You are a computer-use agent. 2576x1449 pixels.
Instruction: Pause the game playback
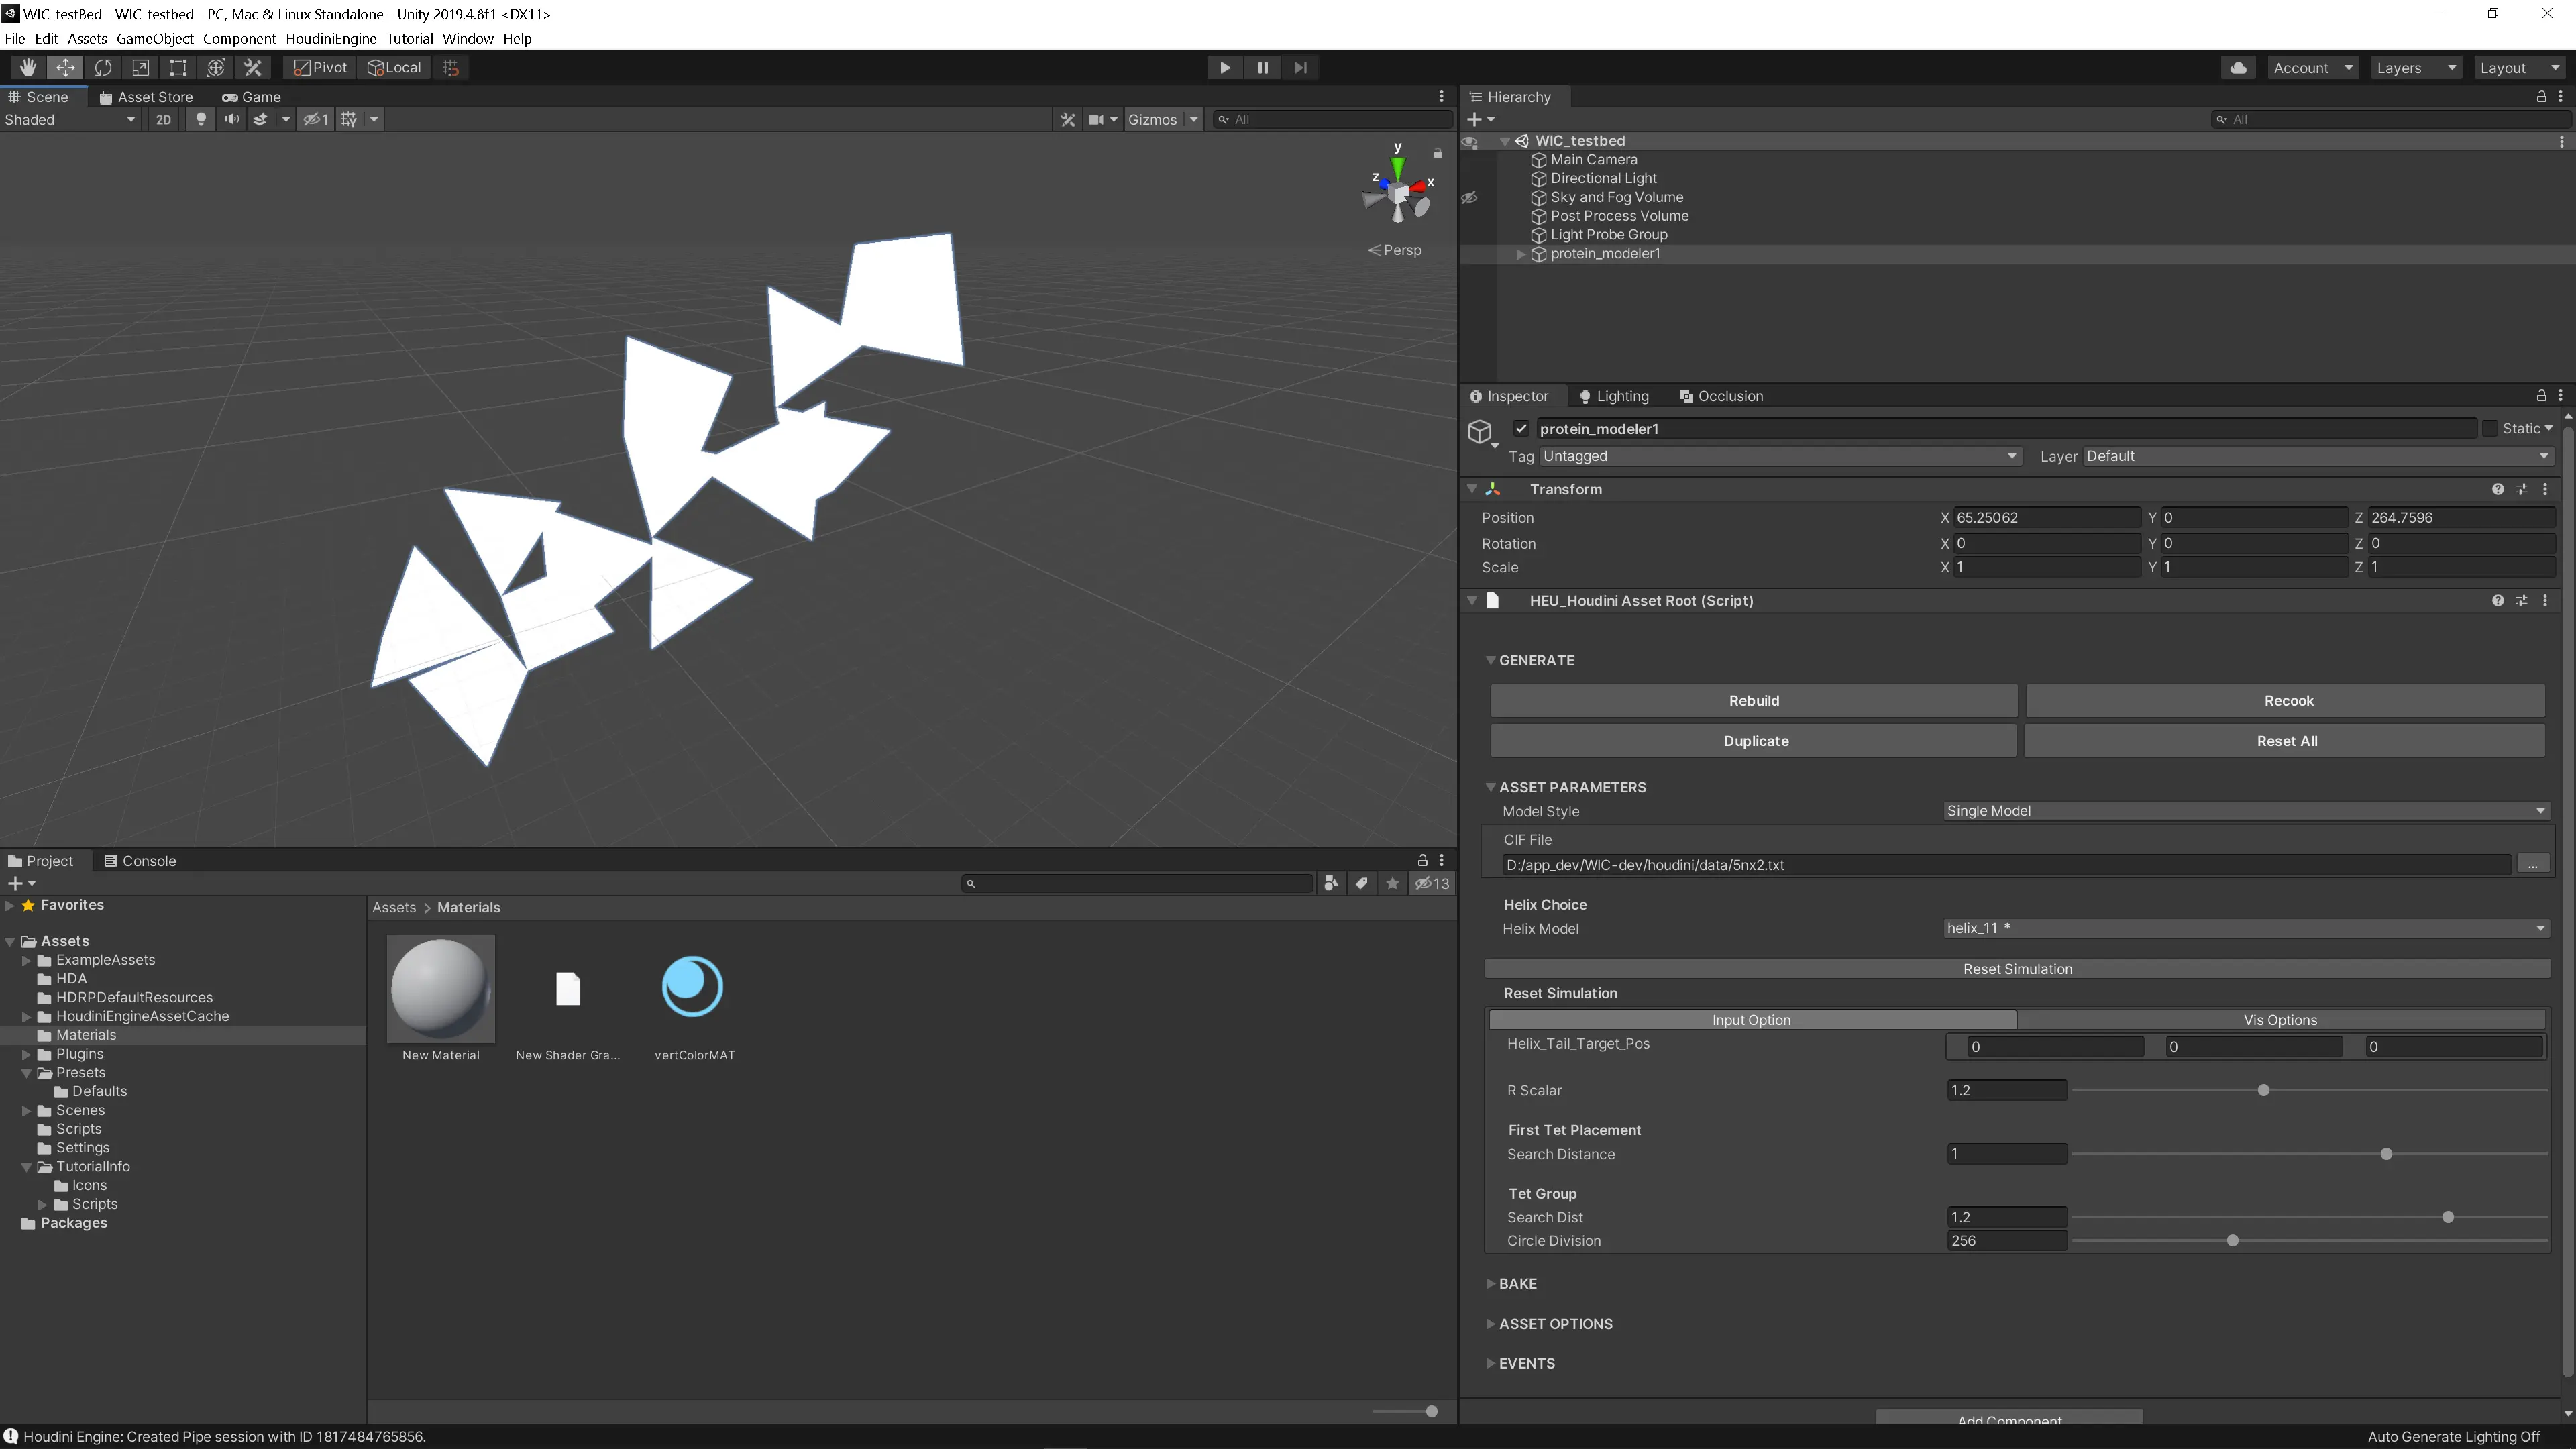coord(1262,67)
